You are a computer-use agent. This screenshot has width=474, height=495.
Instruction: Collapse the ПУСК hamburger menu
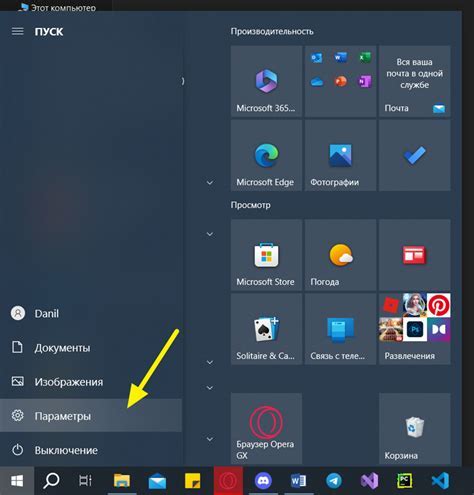[x=18, y=31]
